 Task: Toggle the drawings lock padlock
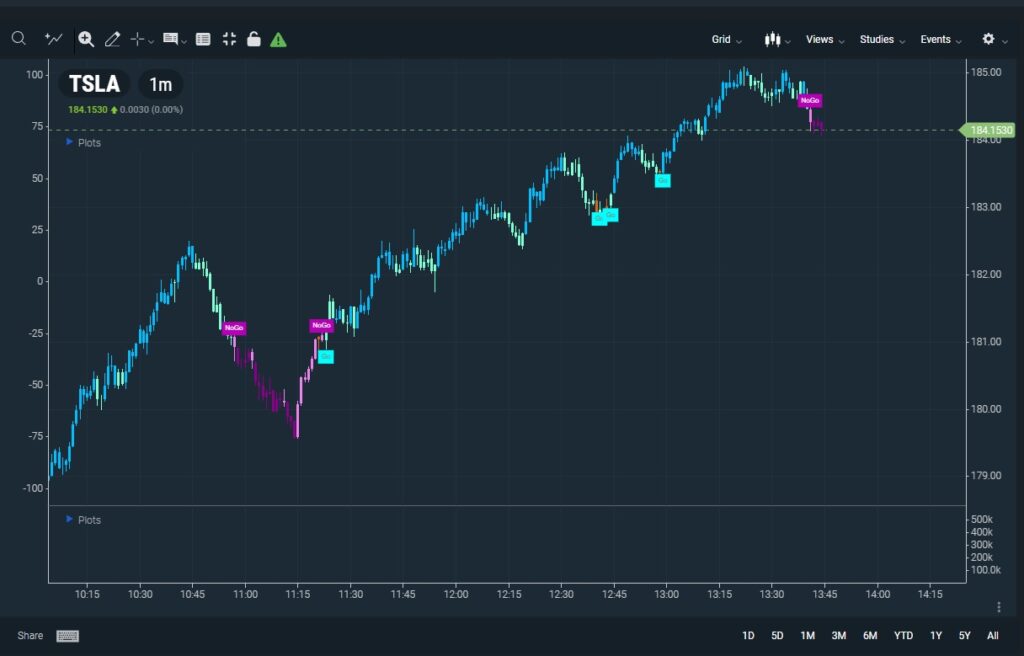(253, 38)
